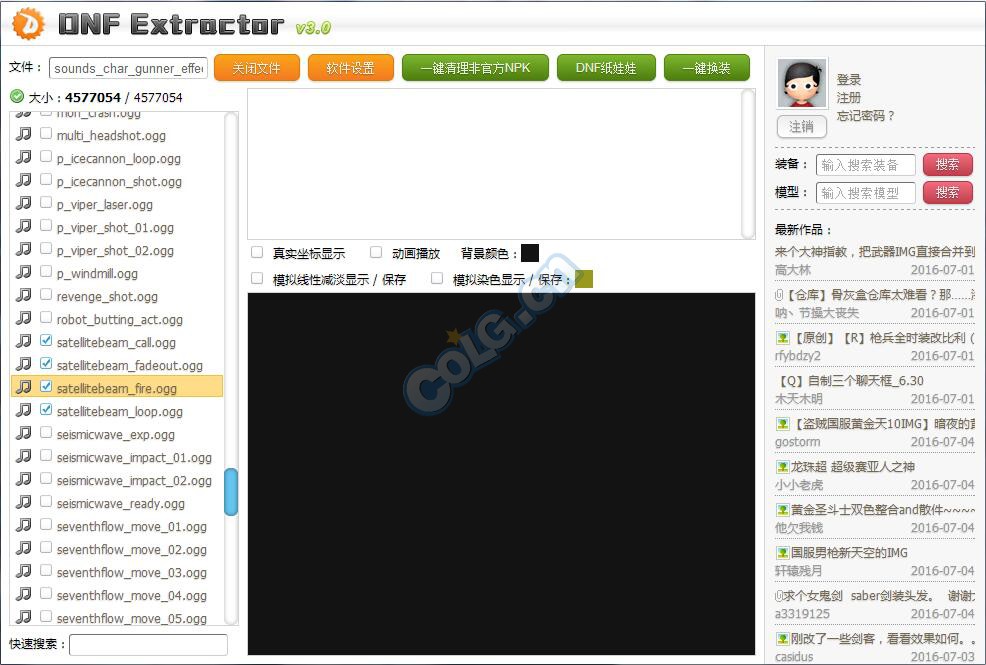Click the 登录 login link
Viewport: 986px width, 665px height.
tap(849, 80)
